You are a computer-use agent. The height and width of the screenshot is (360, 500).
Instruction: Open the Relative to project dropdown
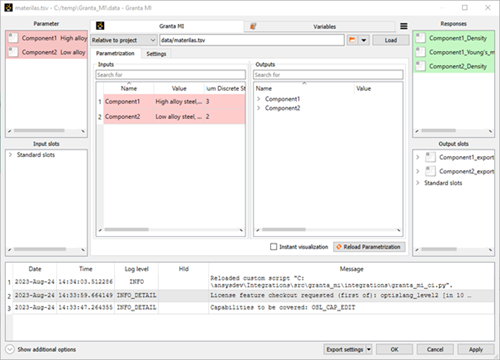pyautogui.click(x=124, y=40)
